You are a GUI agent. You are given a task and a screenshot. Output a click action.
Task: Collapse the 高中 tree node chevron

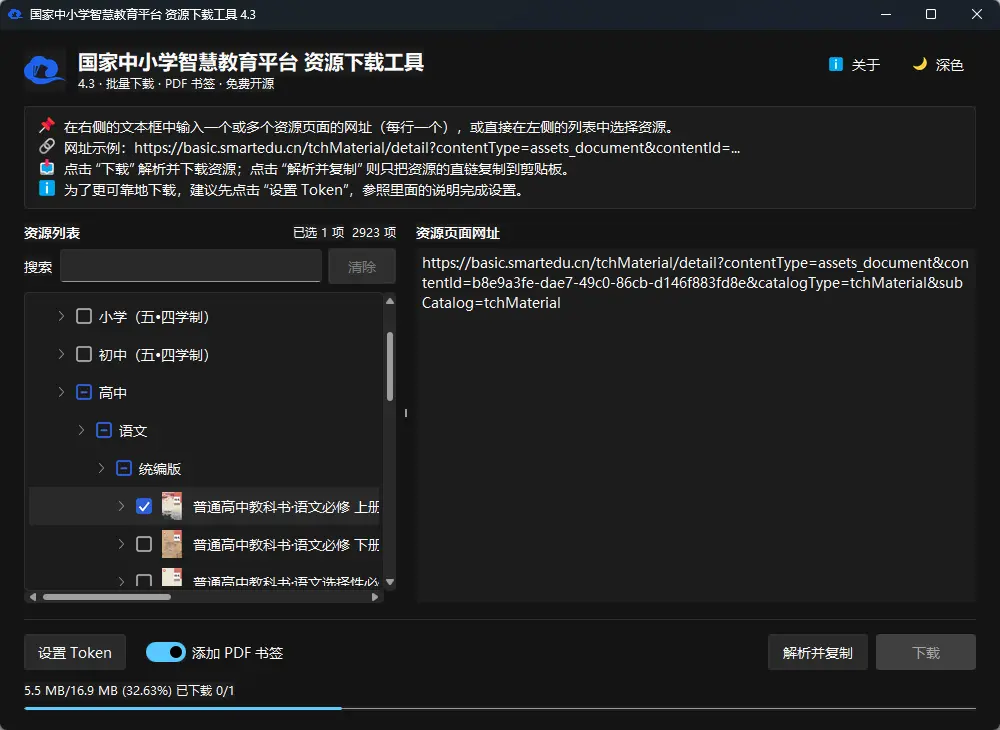click(61, 392)
